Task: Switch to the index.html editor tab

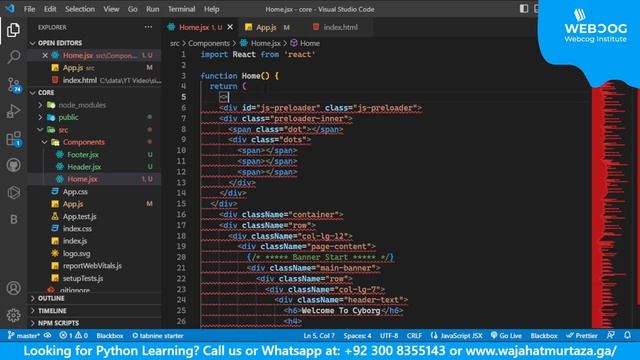Action: 340,27
